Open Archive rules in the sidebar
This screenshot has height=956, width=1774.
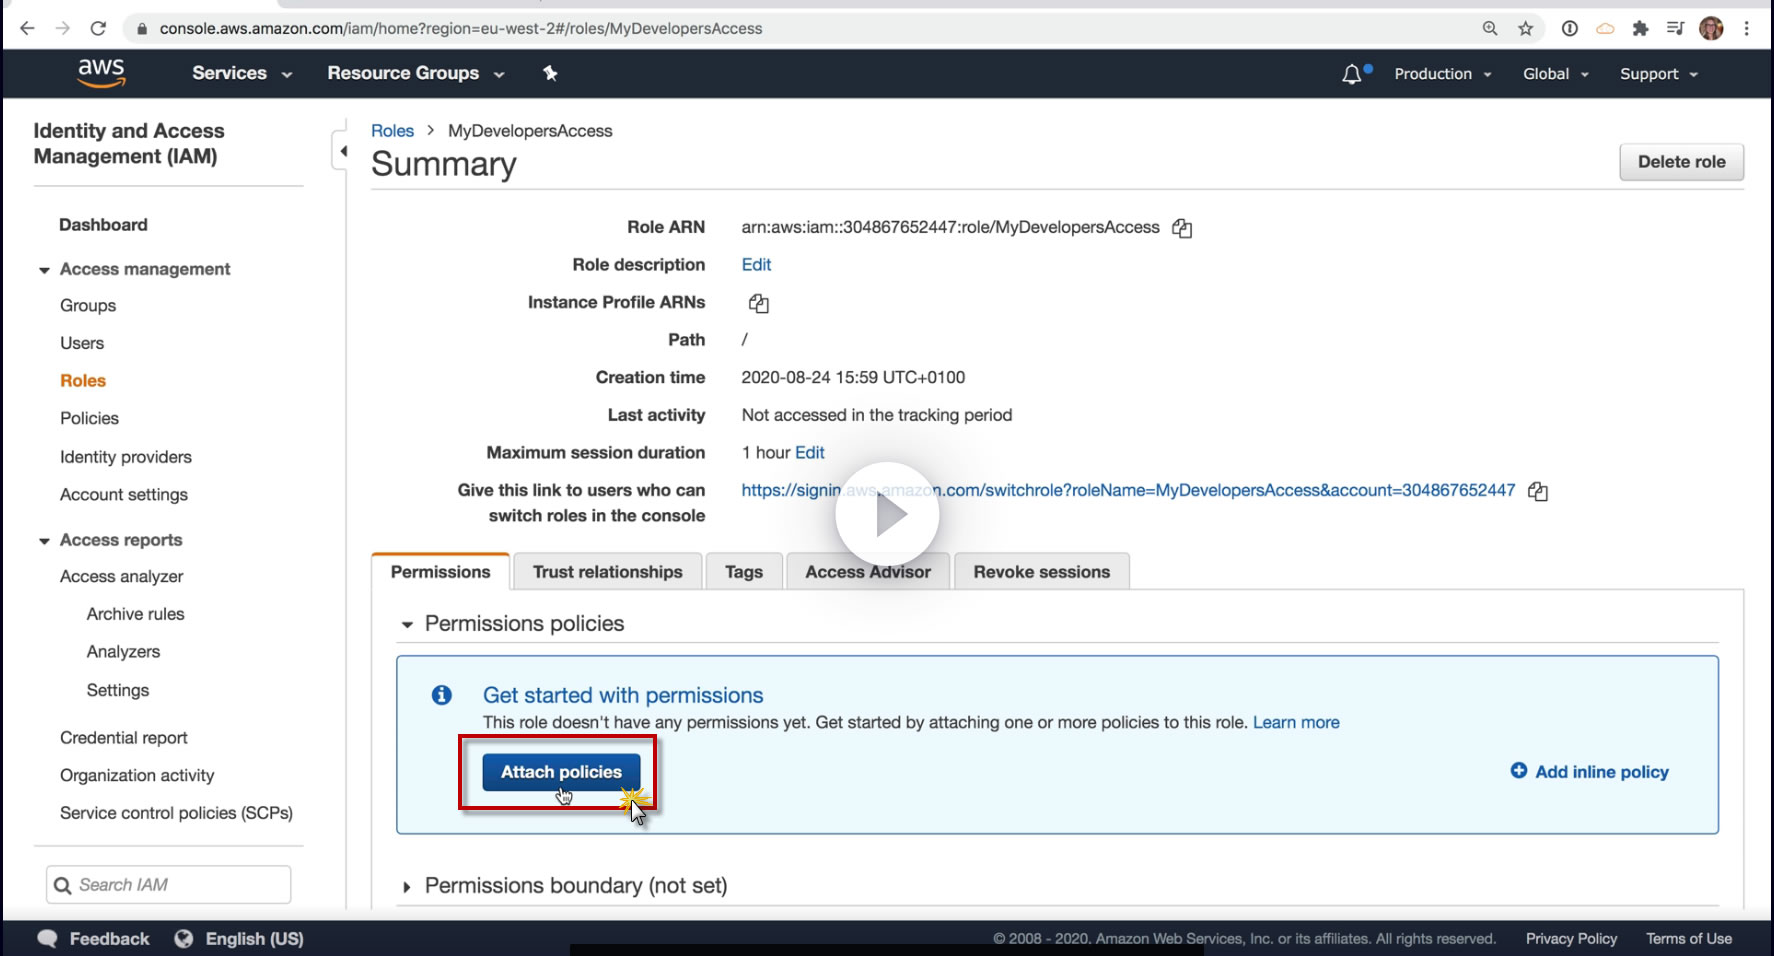point(136,614)
